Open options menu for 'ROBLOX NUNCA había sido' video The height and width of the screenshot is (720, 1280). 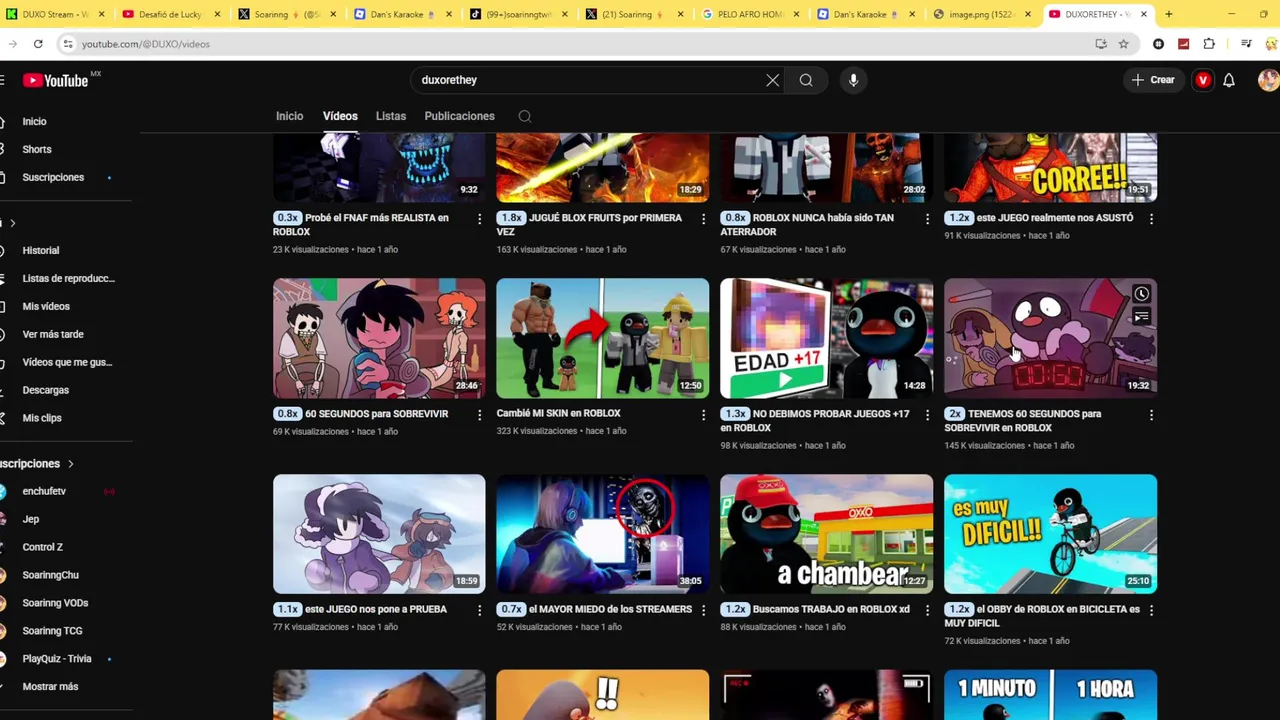(927, 218)
